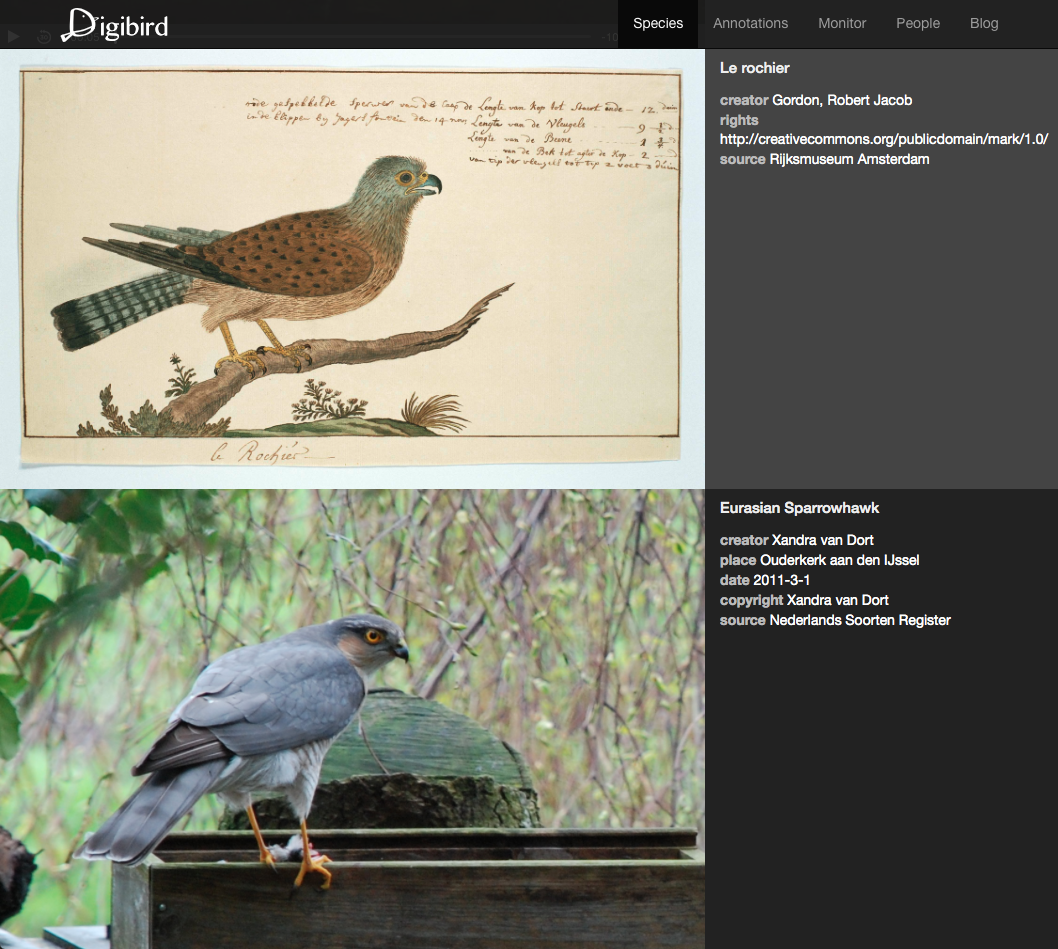The width and height of the screenshot is (1058, 949).
Task: Switch to the Annotations tab
Action: point(750,24)
